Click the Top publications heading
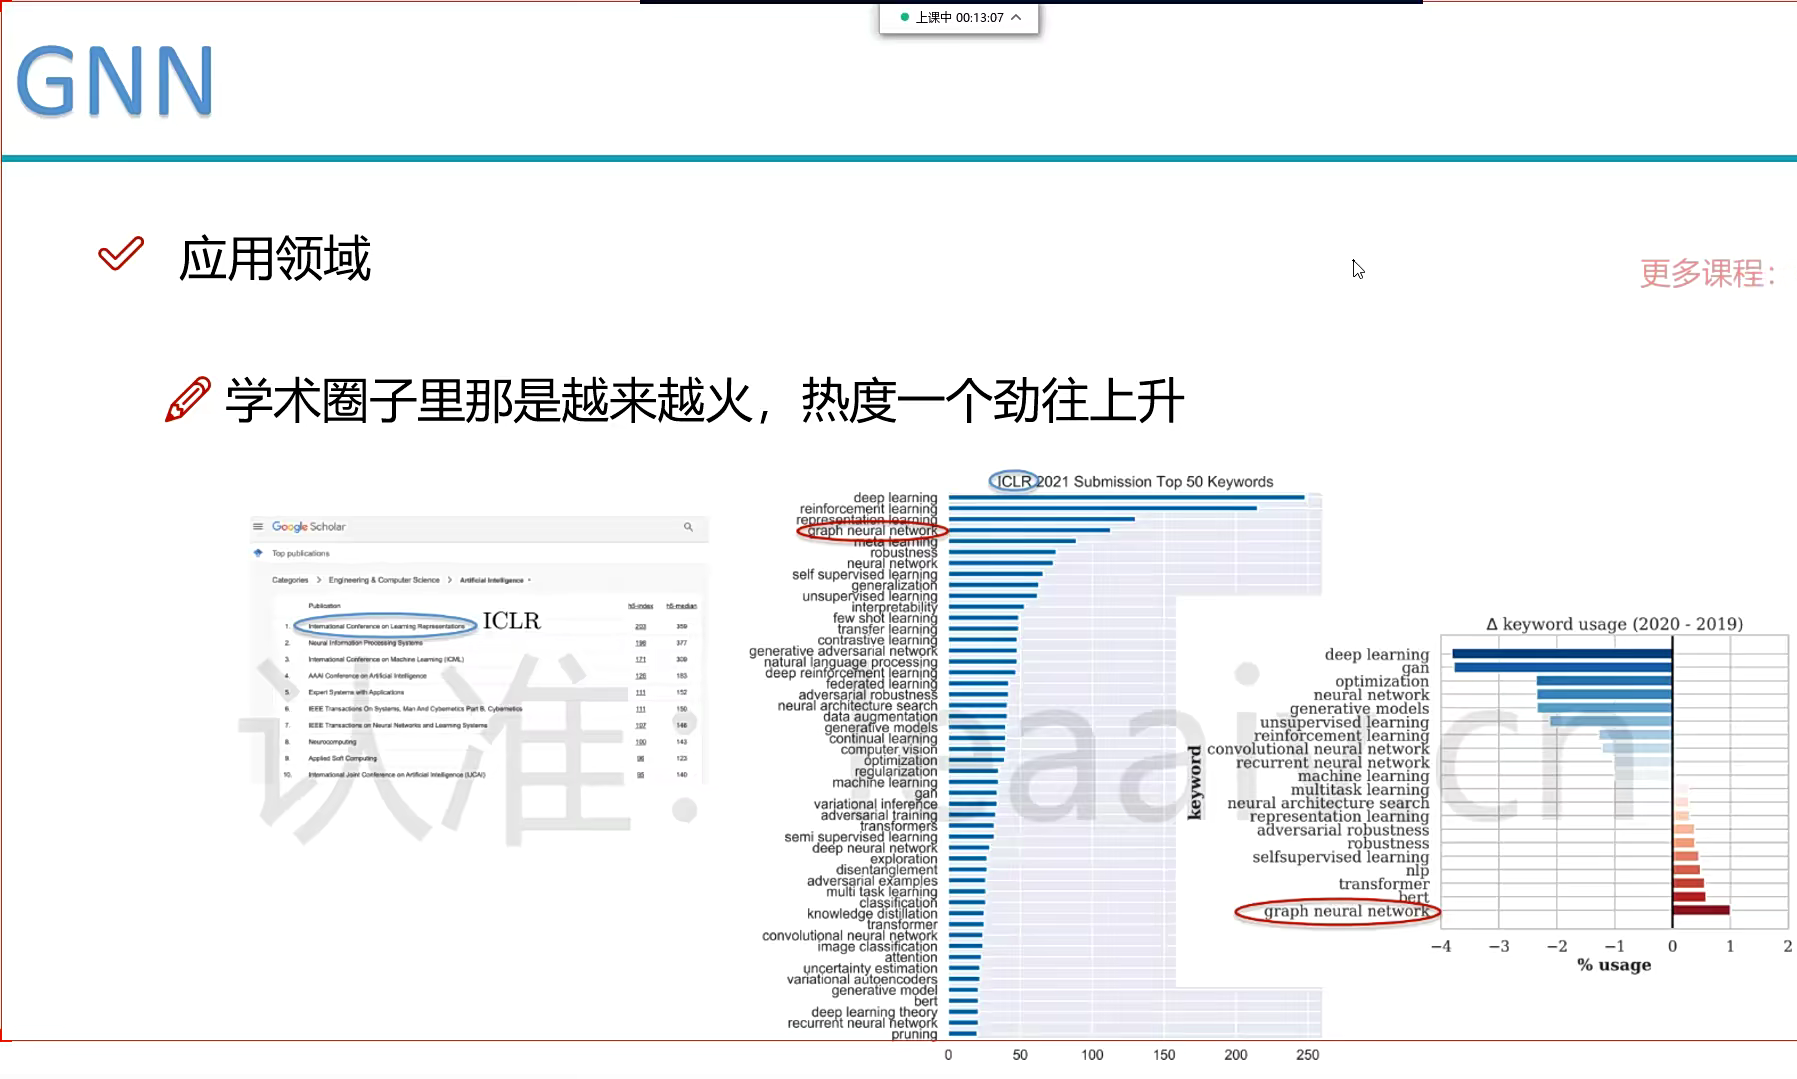 click(x=301, y=553)
